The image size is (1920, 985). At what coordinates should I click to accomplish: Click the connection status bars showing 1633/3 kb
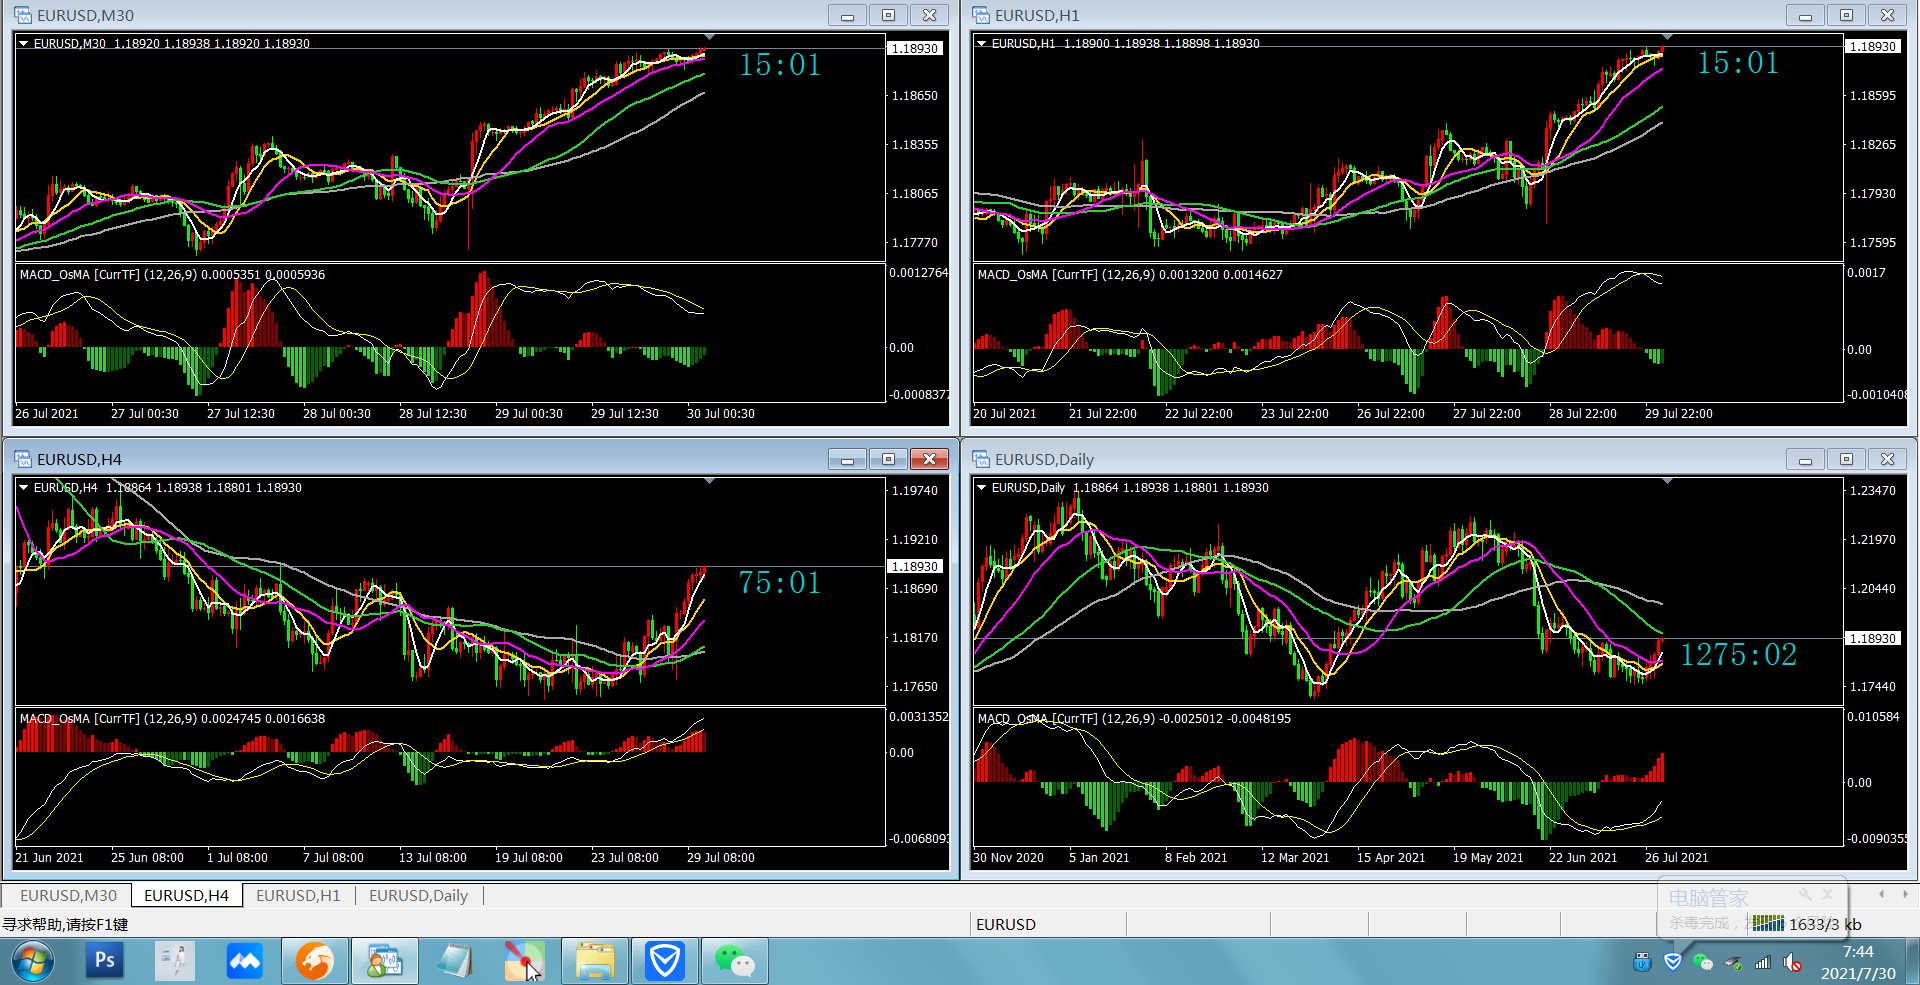pos(1768,923)
